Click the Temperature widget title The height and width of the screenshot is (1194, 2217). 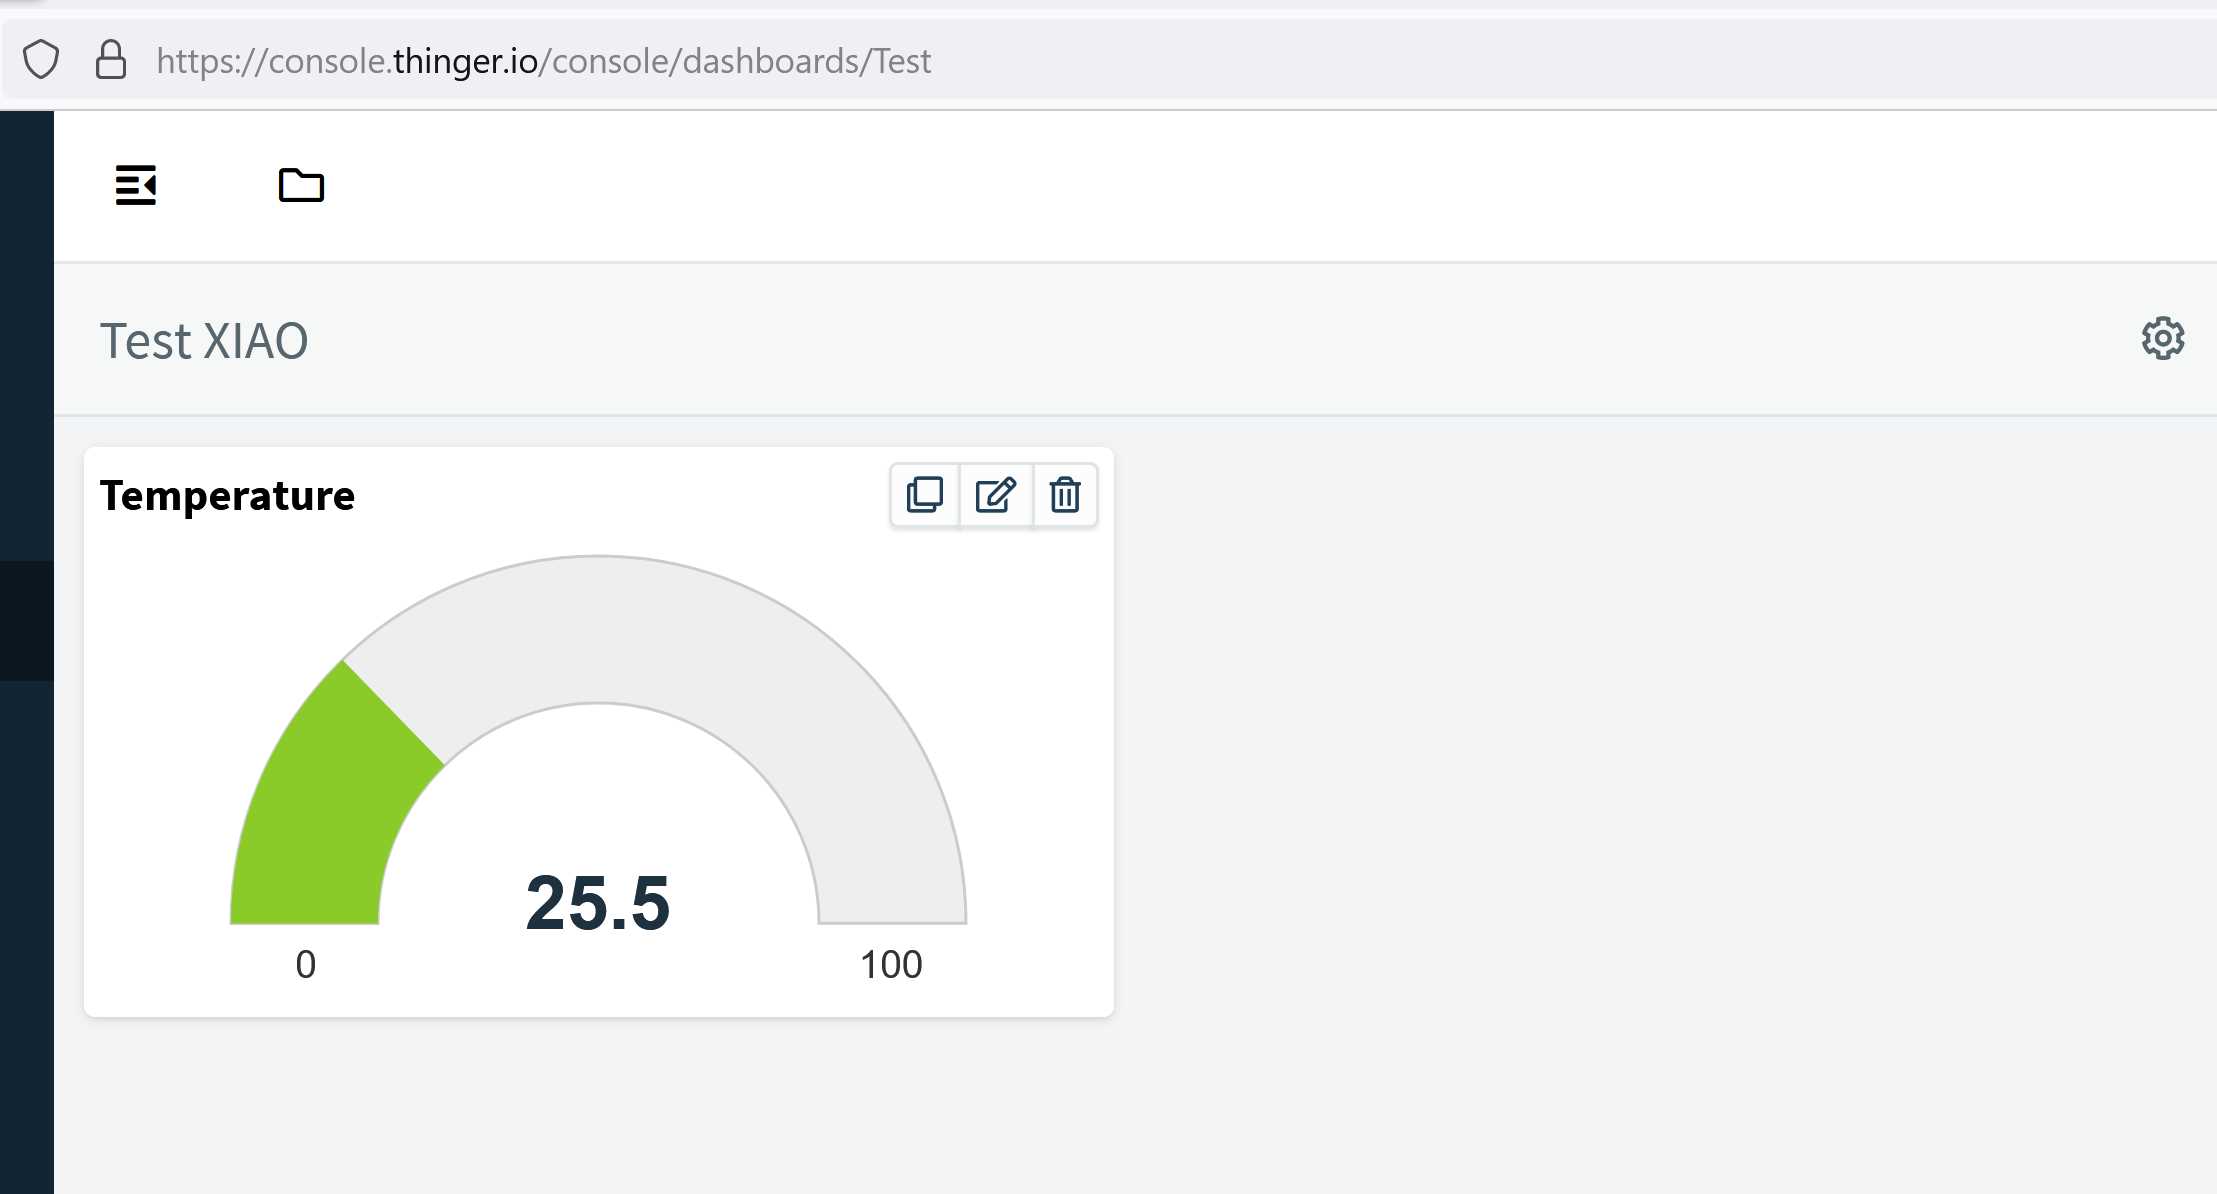227,496
